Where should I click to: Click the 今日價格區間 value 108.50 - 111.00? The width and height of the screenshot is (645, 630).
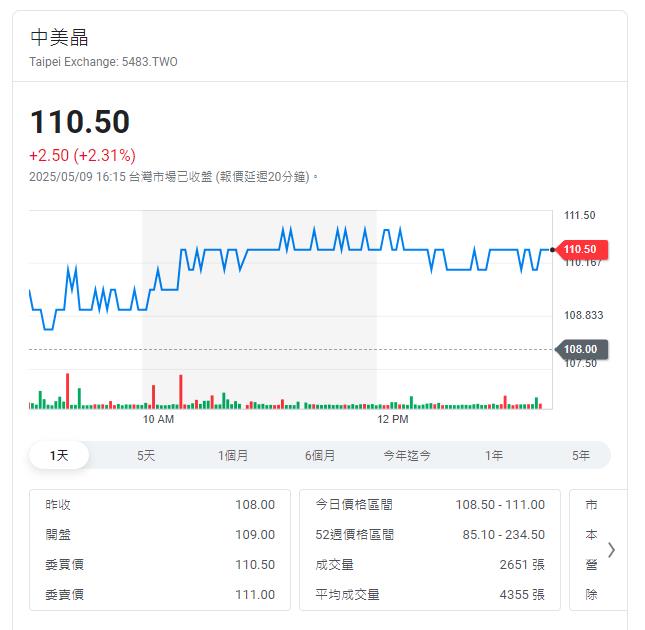coord(500,505)
